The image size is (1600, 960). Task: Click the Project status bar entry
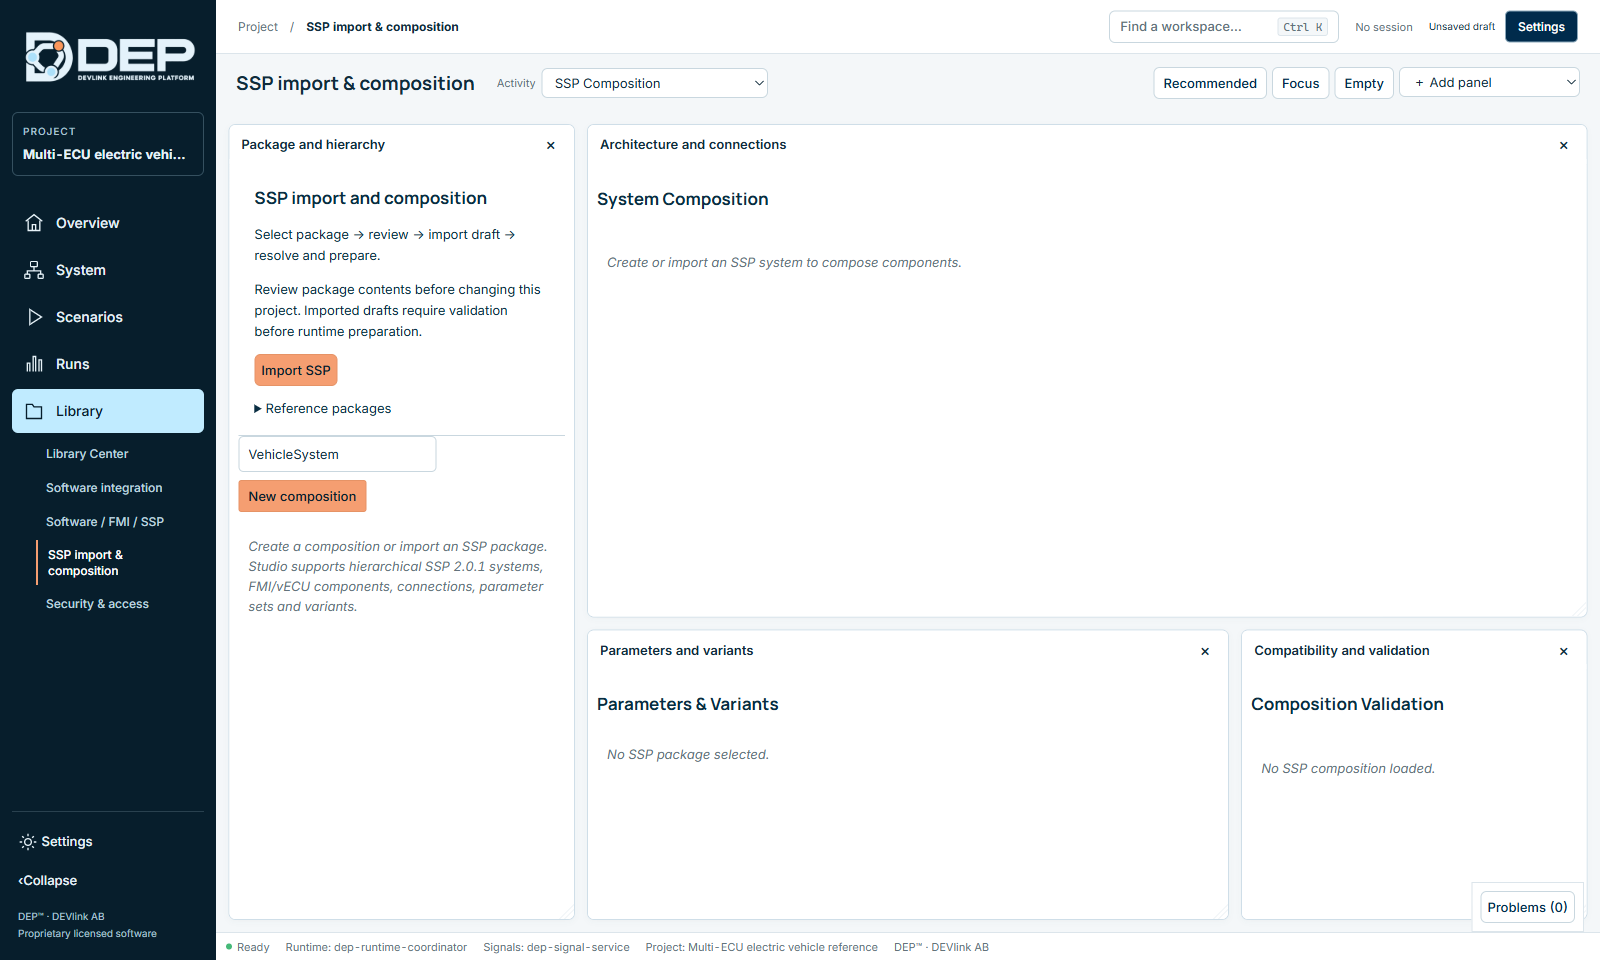pos(761,947)
